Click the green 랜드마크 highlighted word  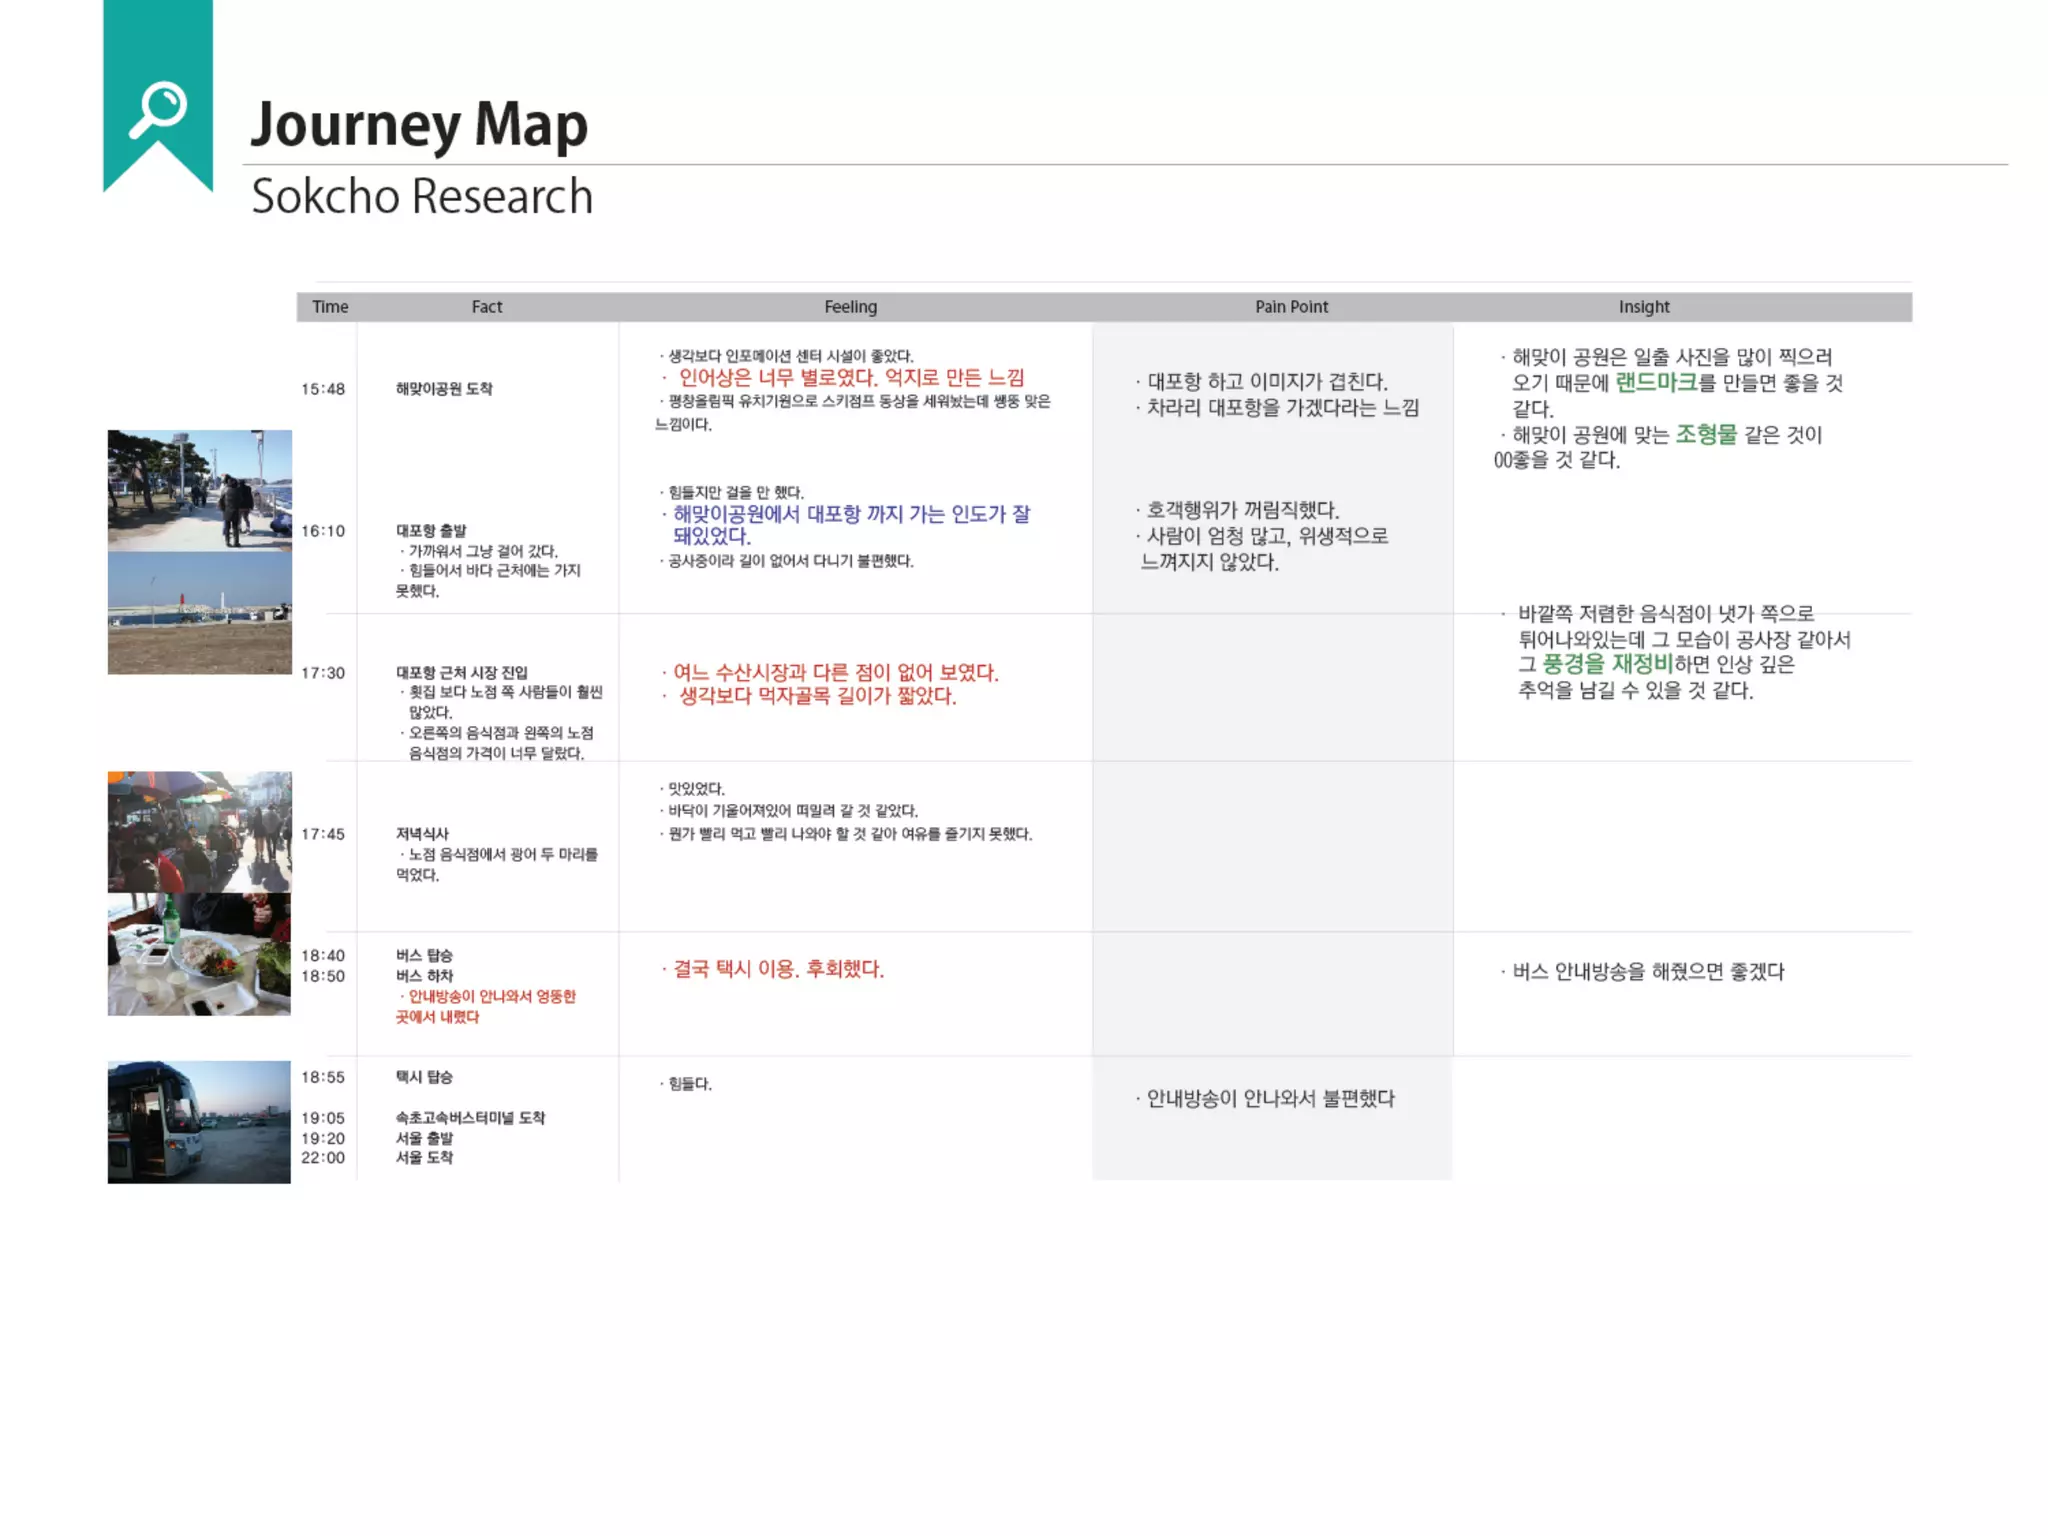coord(1656,383)
